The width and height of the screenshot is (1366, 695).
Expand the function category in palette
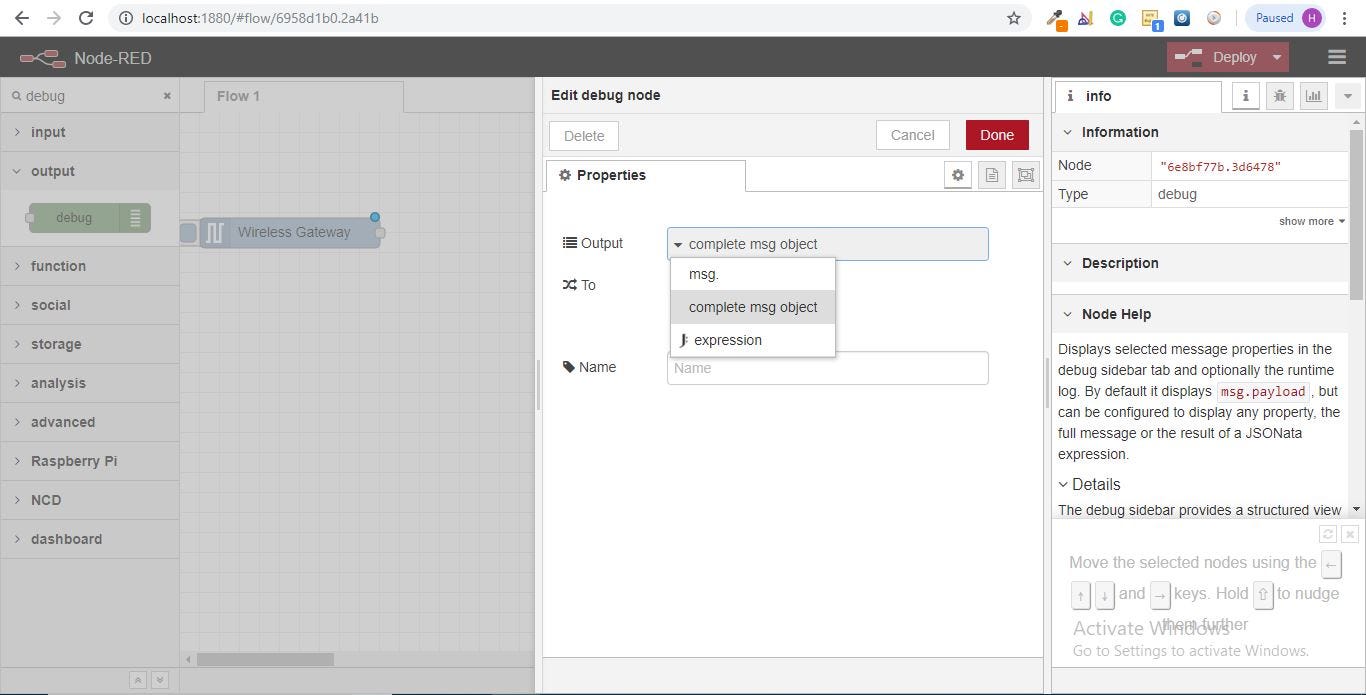tap(57, 266)
